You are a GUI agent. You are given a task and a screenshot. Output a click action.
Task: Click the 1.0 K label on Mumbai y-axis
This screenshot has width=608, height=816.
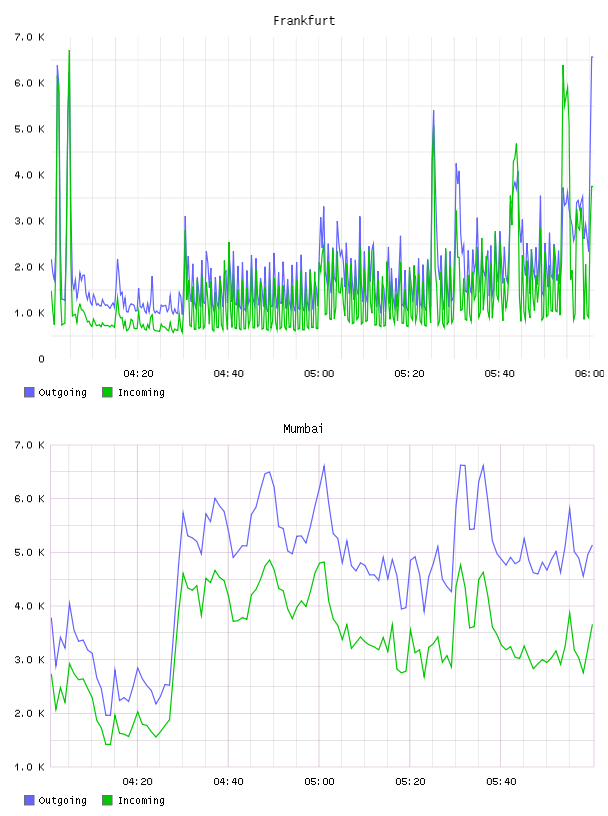30,767
